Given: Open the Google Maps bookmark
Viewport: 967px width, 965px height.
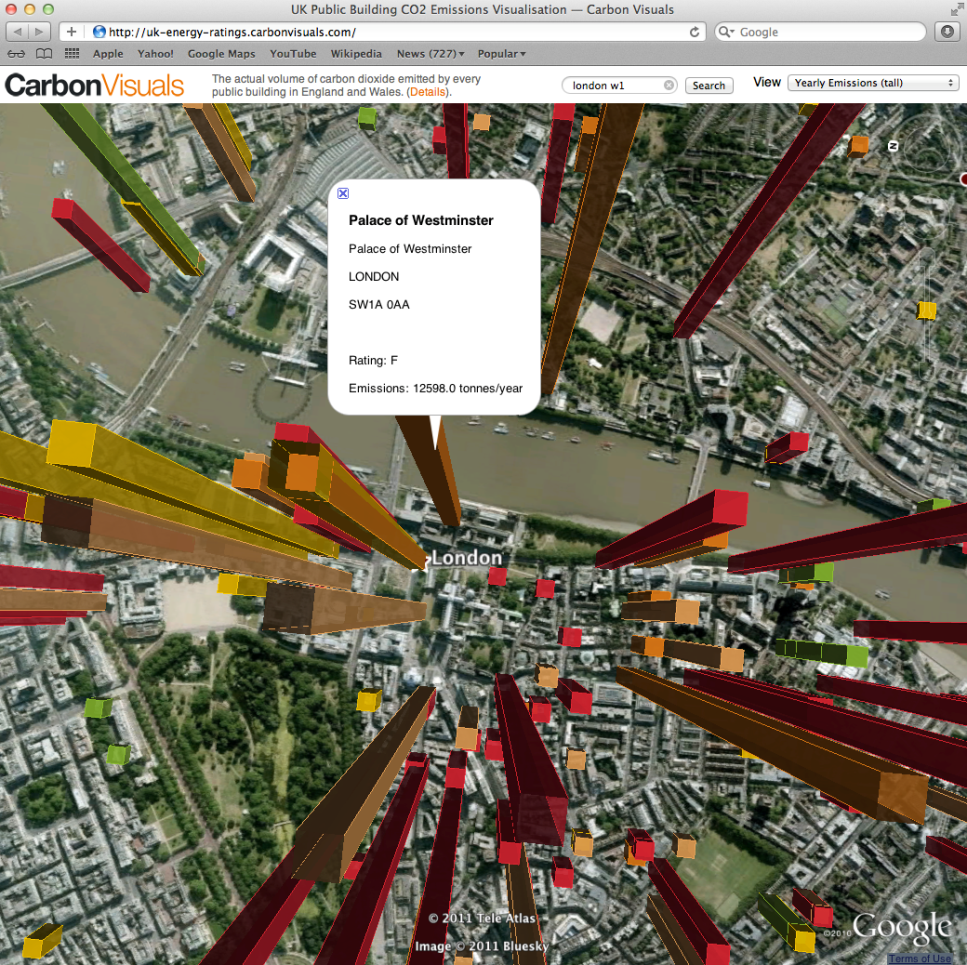Looking at the screenshot, I should 221,54.
